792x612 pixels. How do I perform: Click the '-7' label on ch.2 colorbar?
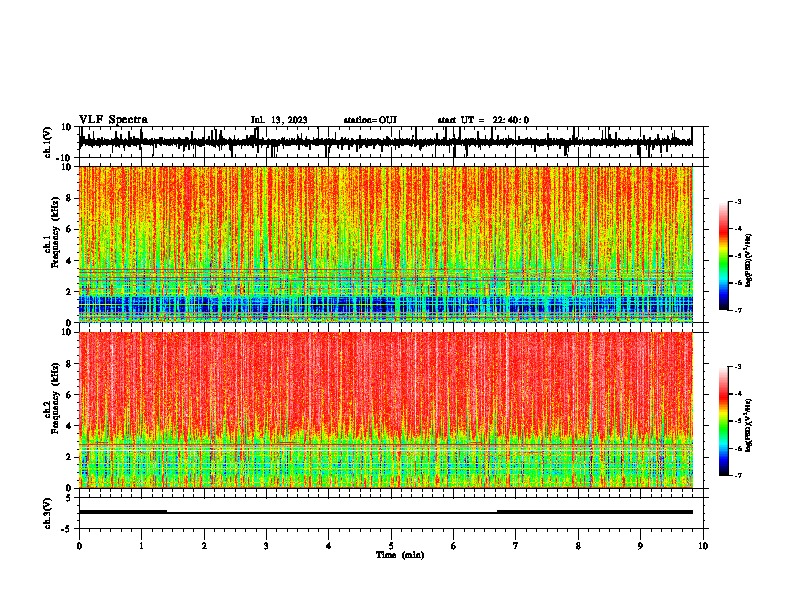(x=738, y=475)
